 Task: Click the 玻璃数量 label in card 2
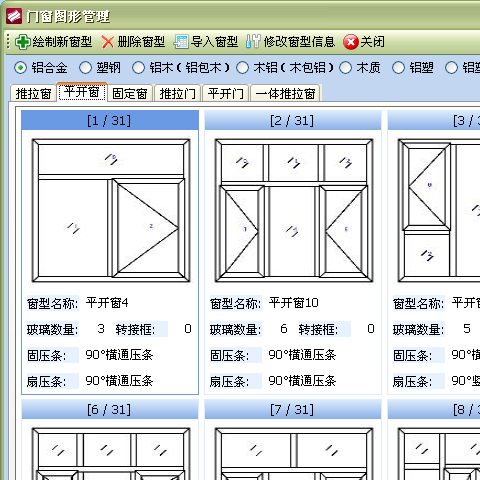click(x=236, y=330)
